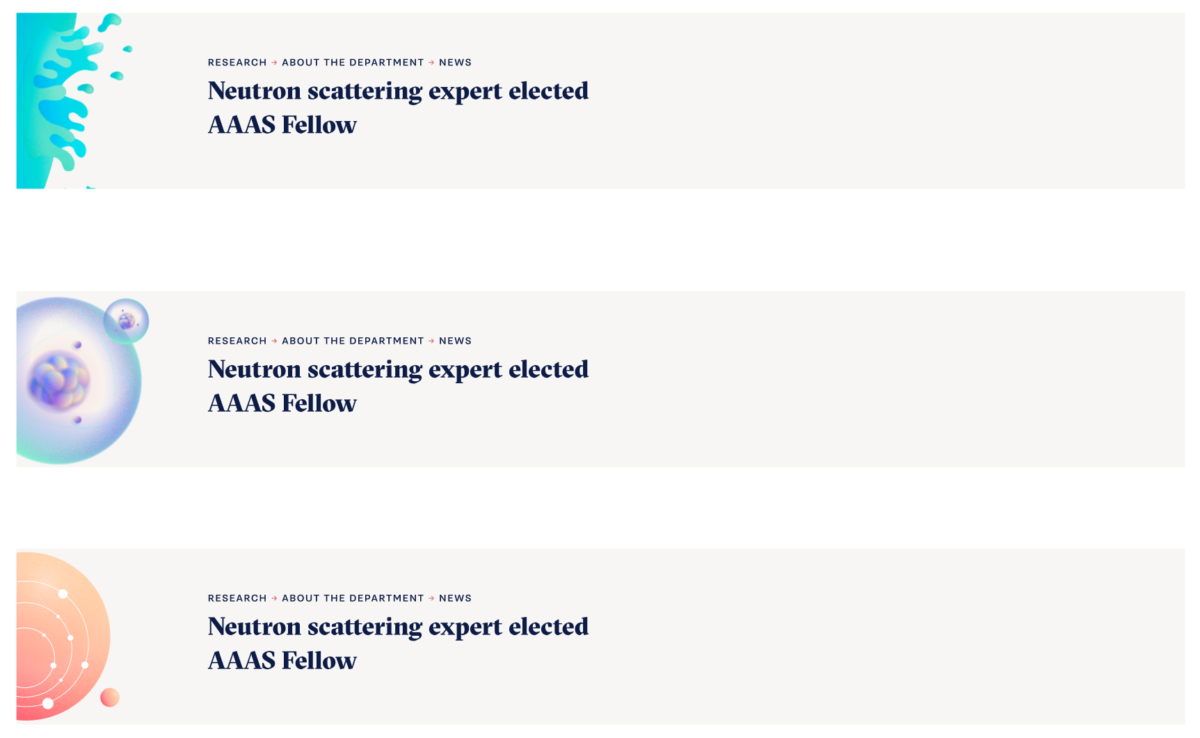The image size is (1200, 738).
Task: Click the small bubble above the large cell
Action: (126, 321)
